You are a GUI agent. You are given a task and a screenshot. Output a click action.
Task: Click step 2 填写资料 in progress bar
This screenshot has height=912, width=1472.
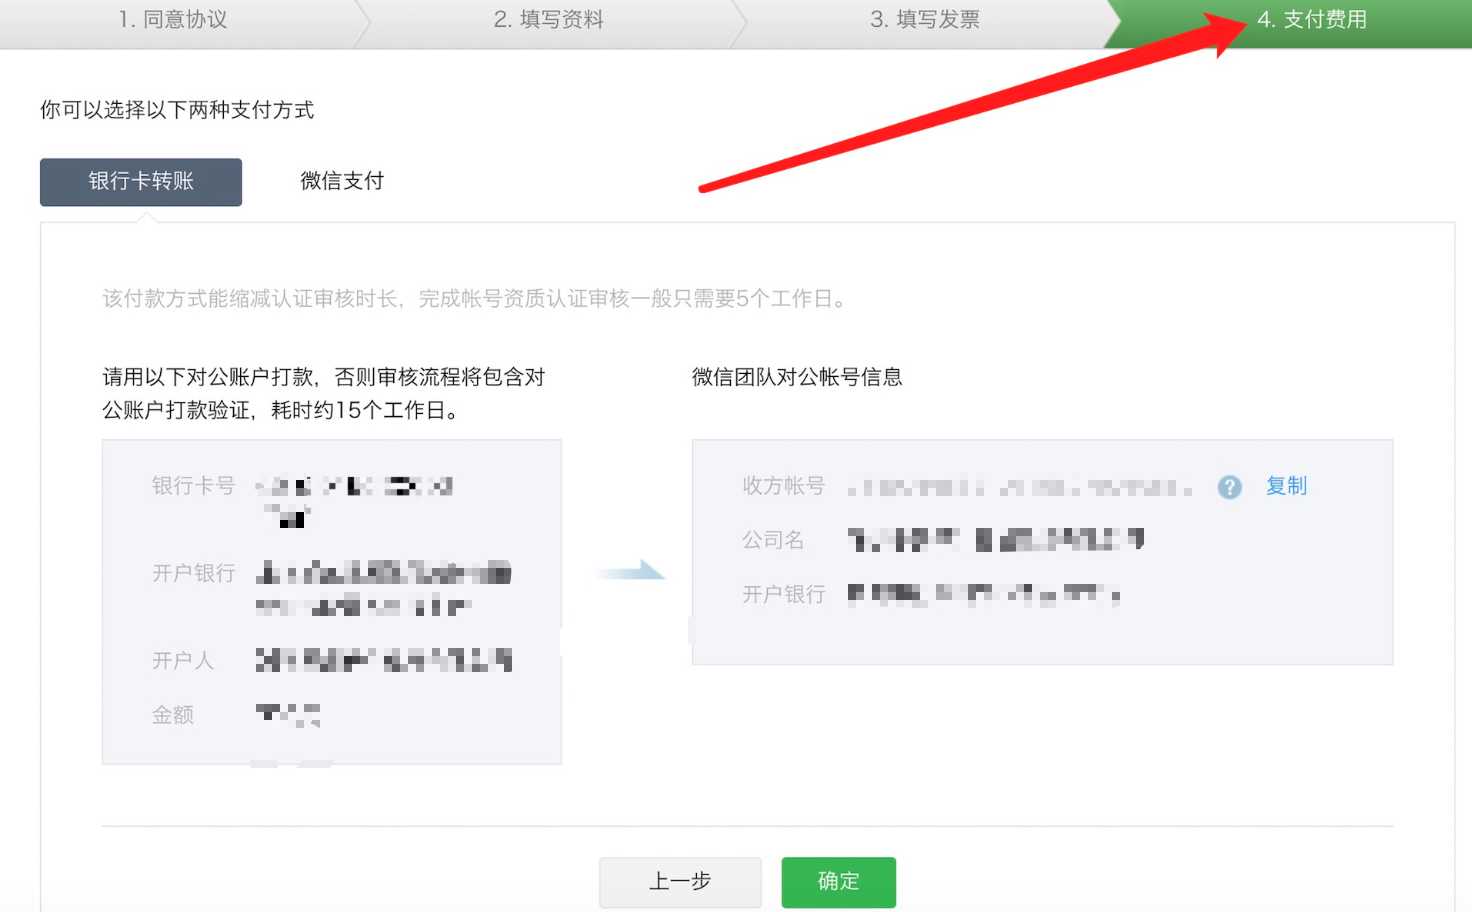tap(548, 20)
